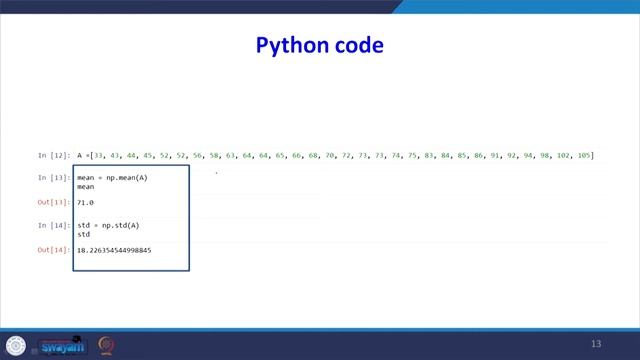Viewport: 640px width, 360px height.
Task: Click the 18.226354544998845 output value
Action: pyautogui.click(x=114, y=250)
